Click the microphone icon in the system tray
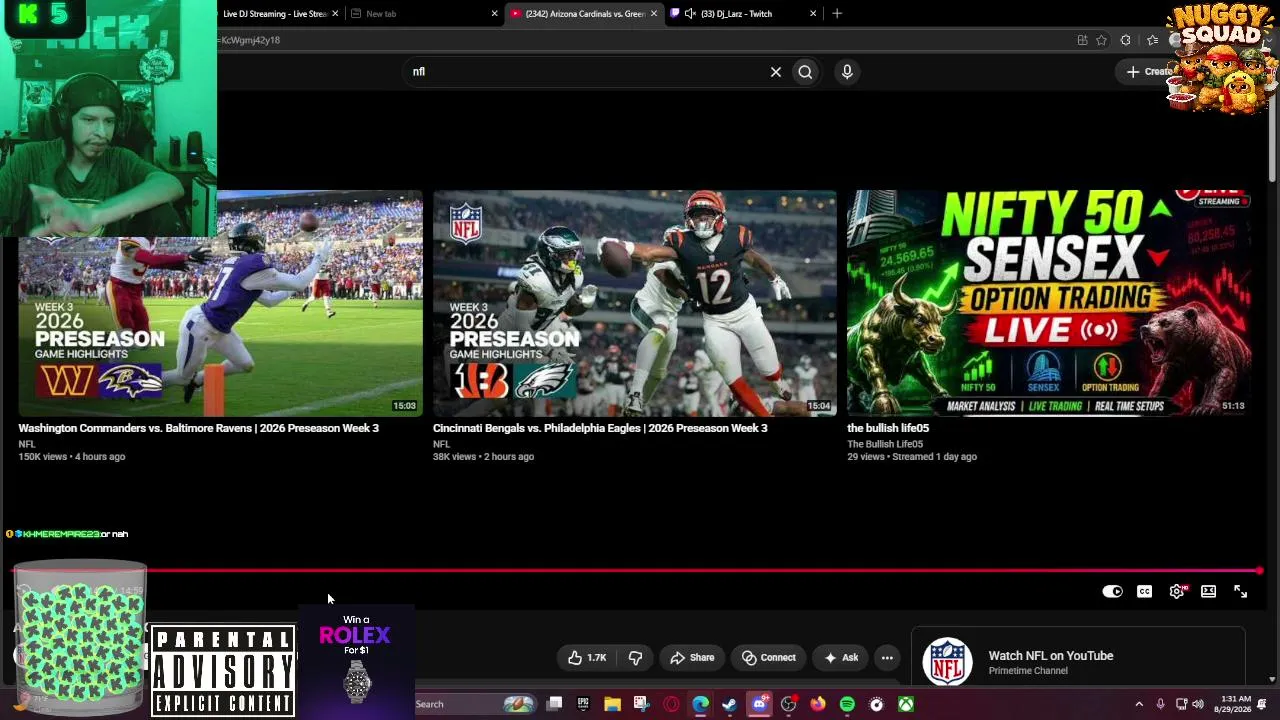The height and width of the screenshot is (720, 1280). click(x=1160, y=704)
